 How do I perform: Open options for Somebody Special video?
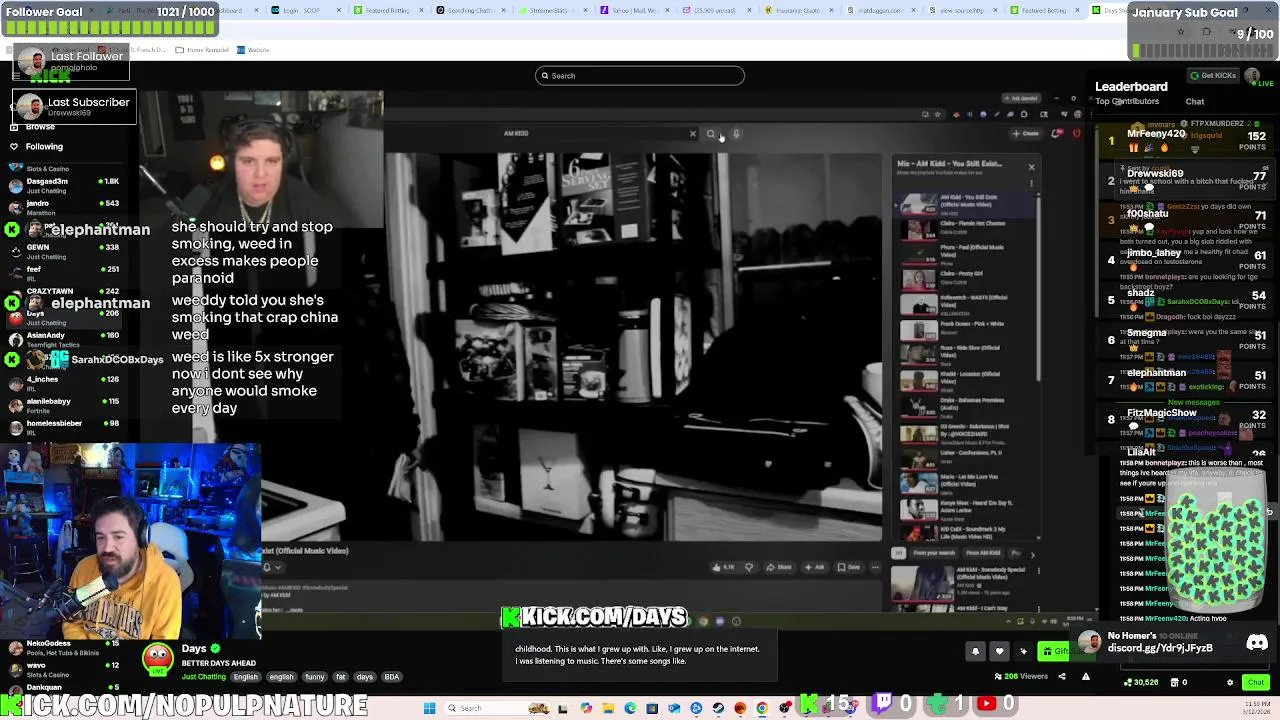1038,571
